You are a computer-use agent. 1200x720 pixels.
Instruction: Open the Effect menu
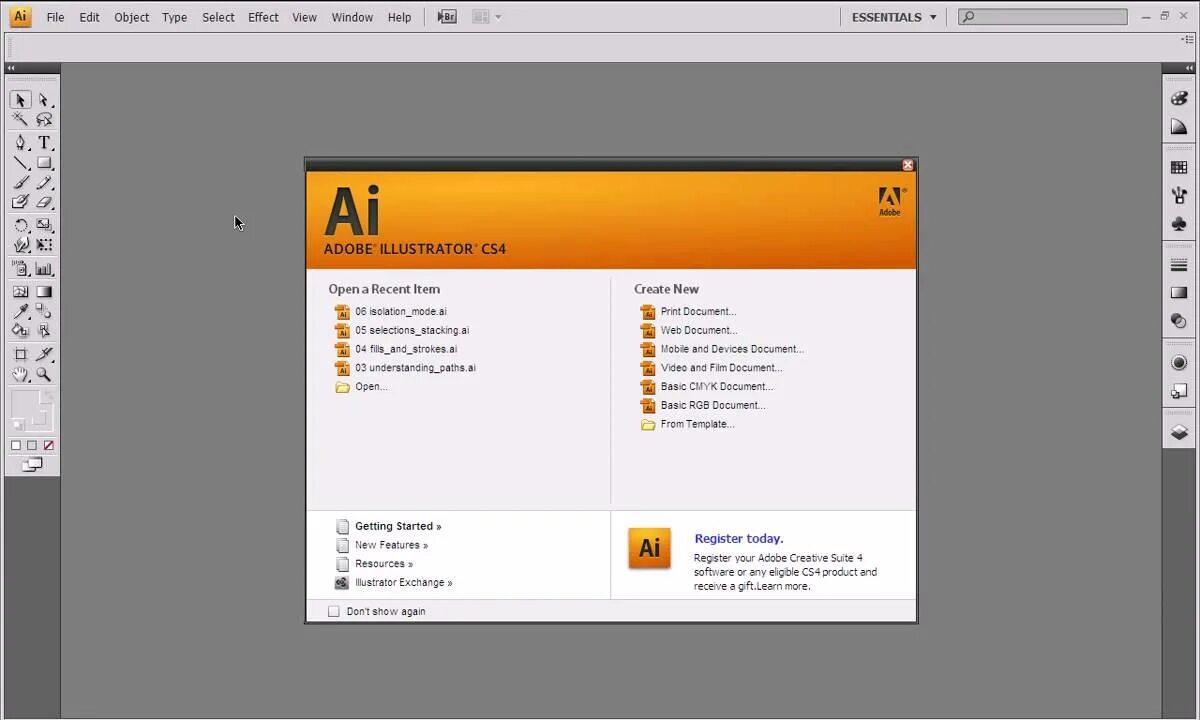[x=263, y=17]
